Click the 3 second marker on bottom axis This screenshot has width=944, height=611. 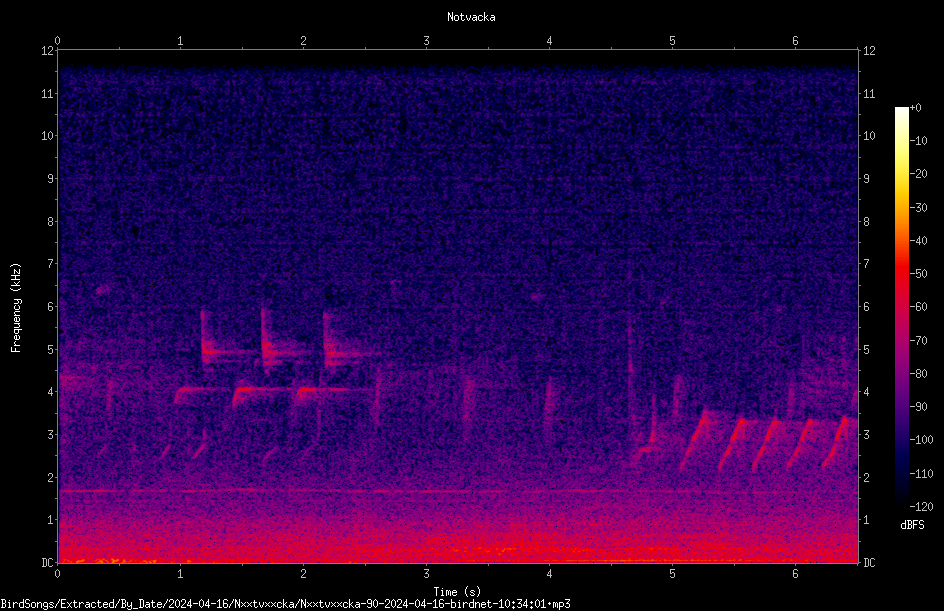click(426, 574)
